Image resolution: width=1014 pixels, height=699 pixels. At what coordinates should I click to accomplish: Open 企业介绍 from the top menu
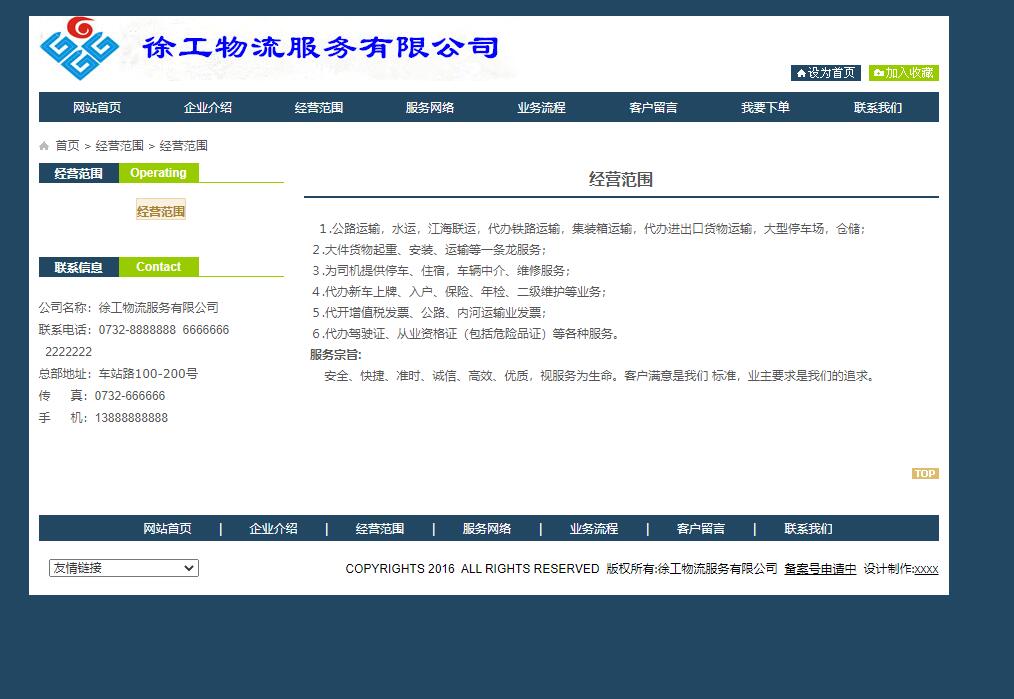point(207,107)
